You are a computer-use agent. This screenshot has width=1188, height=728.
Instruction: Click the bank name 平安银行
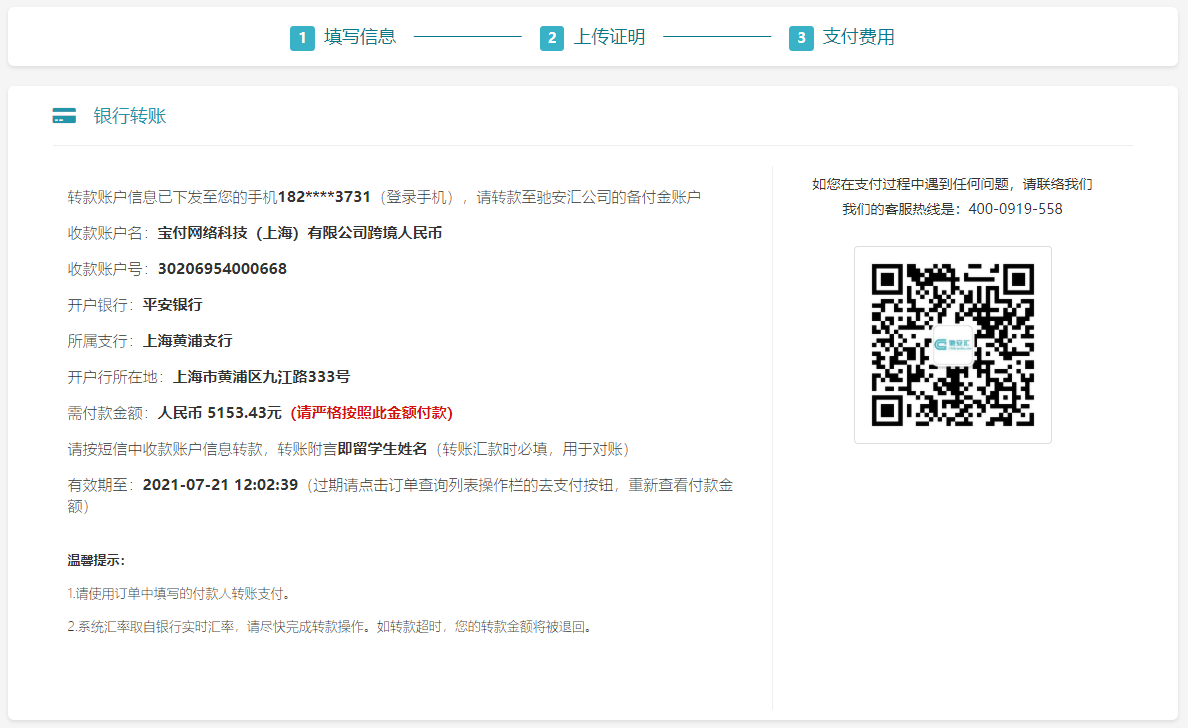tap(173, 305)
